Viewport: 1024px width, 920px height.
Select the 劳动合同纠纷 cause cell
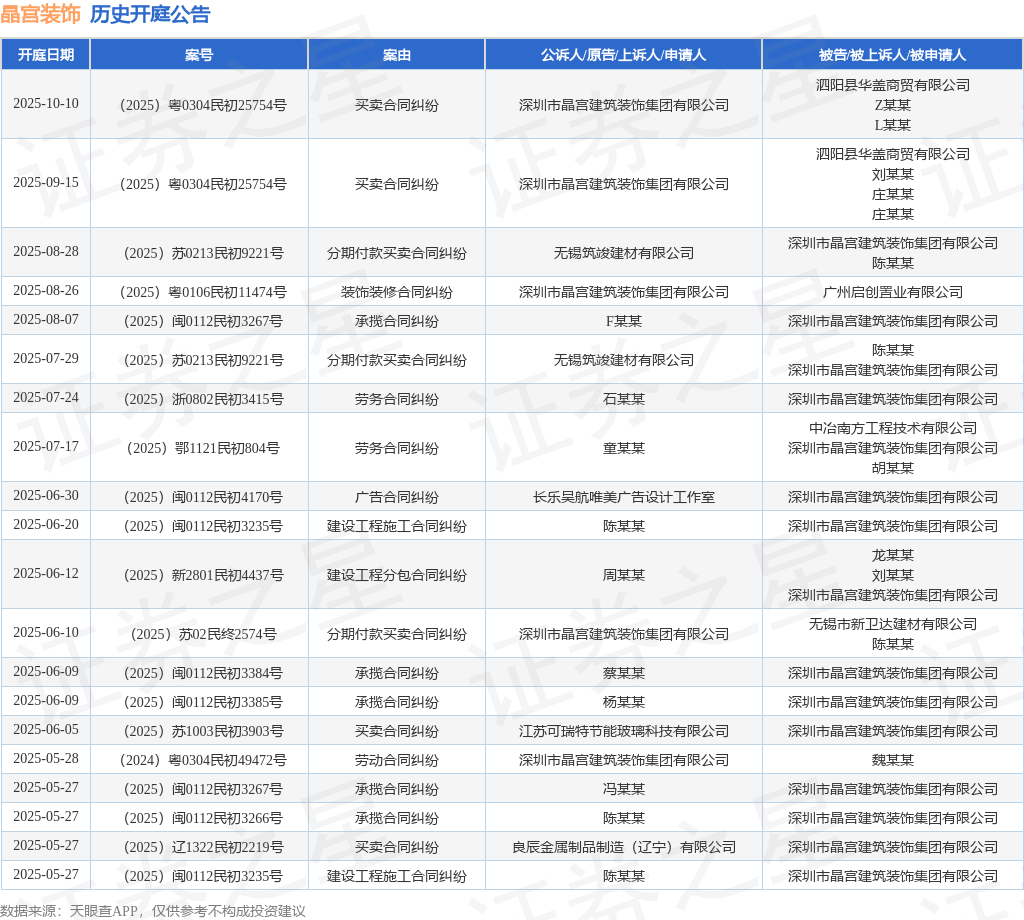tap(396, 760)
